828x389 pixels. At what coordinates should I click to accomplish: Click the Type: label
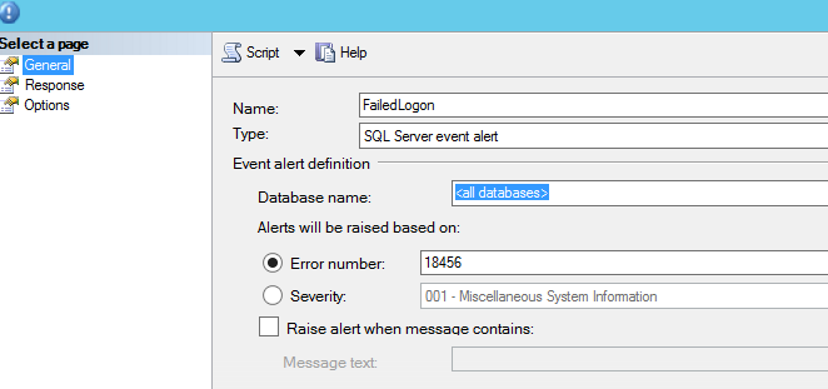pos(251,134)
